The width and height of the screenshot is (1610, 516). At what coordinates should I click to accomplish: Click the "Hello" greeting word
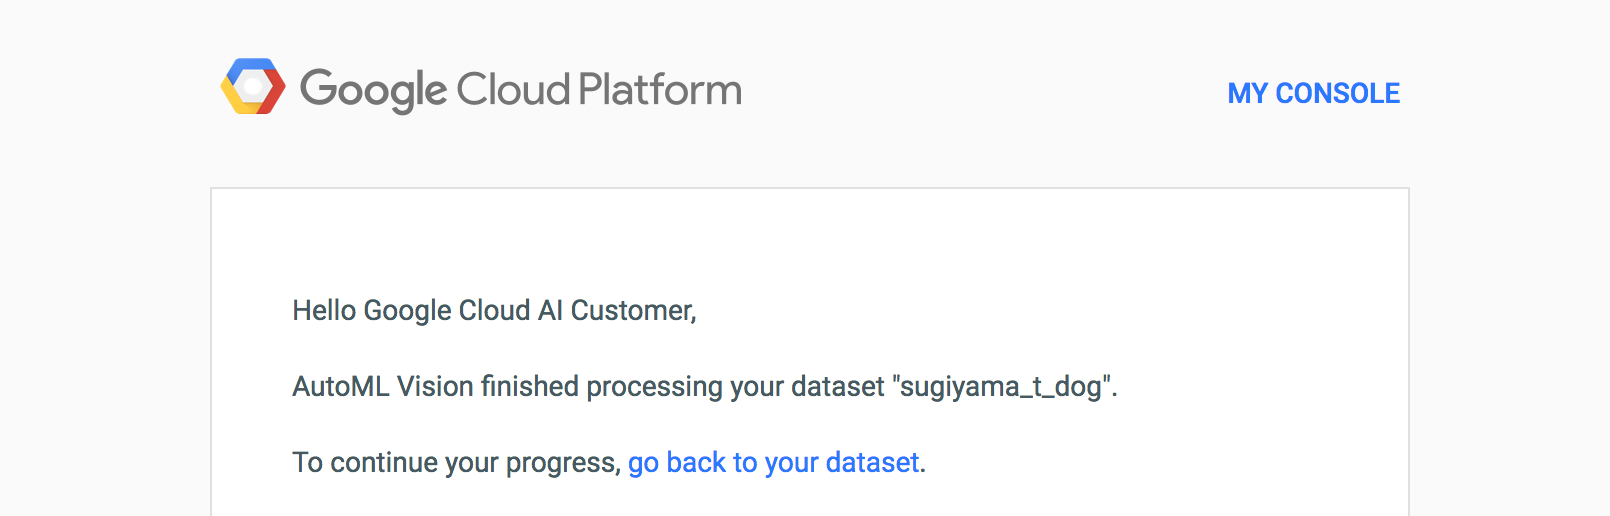pyautogui.click(x=324, y=310)
